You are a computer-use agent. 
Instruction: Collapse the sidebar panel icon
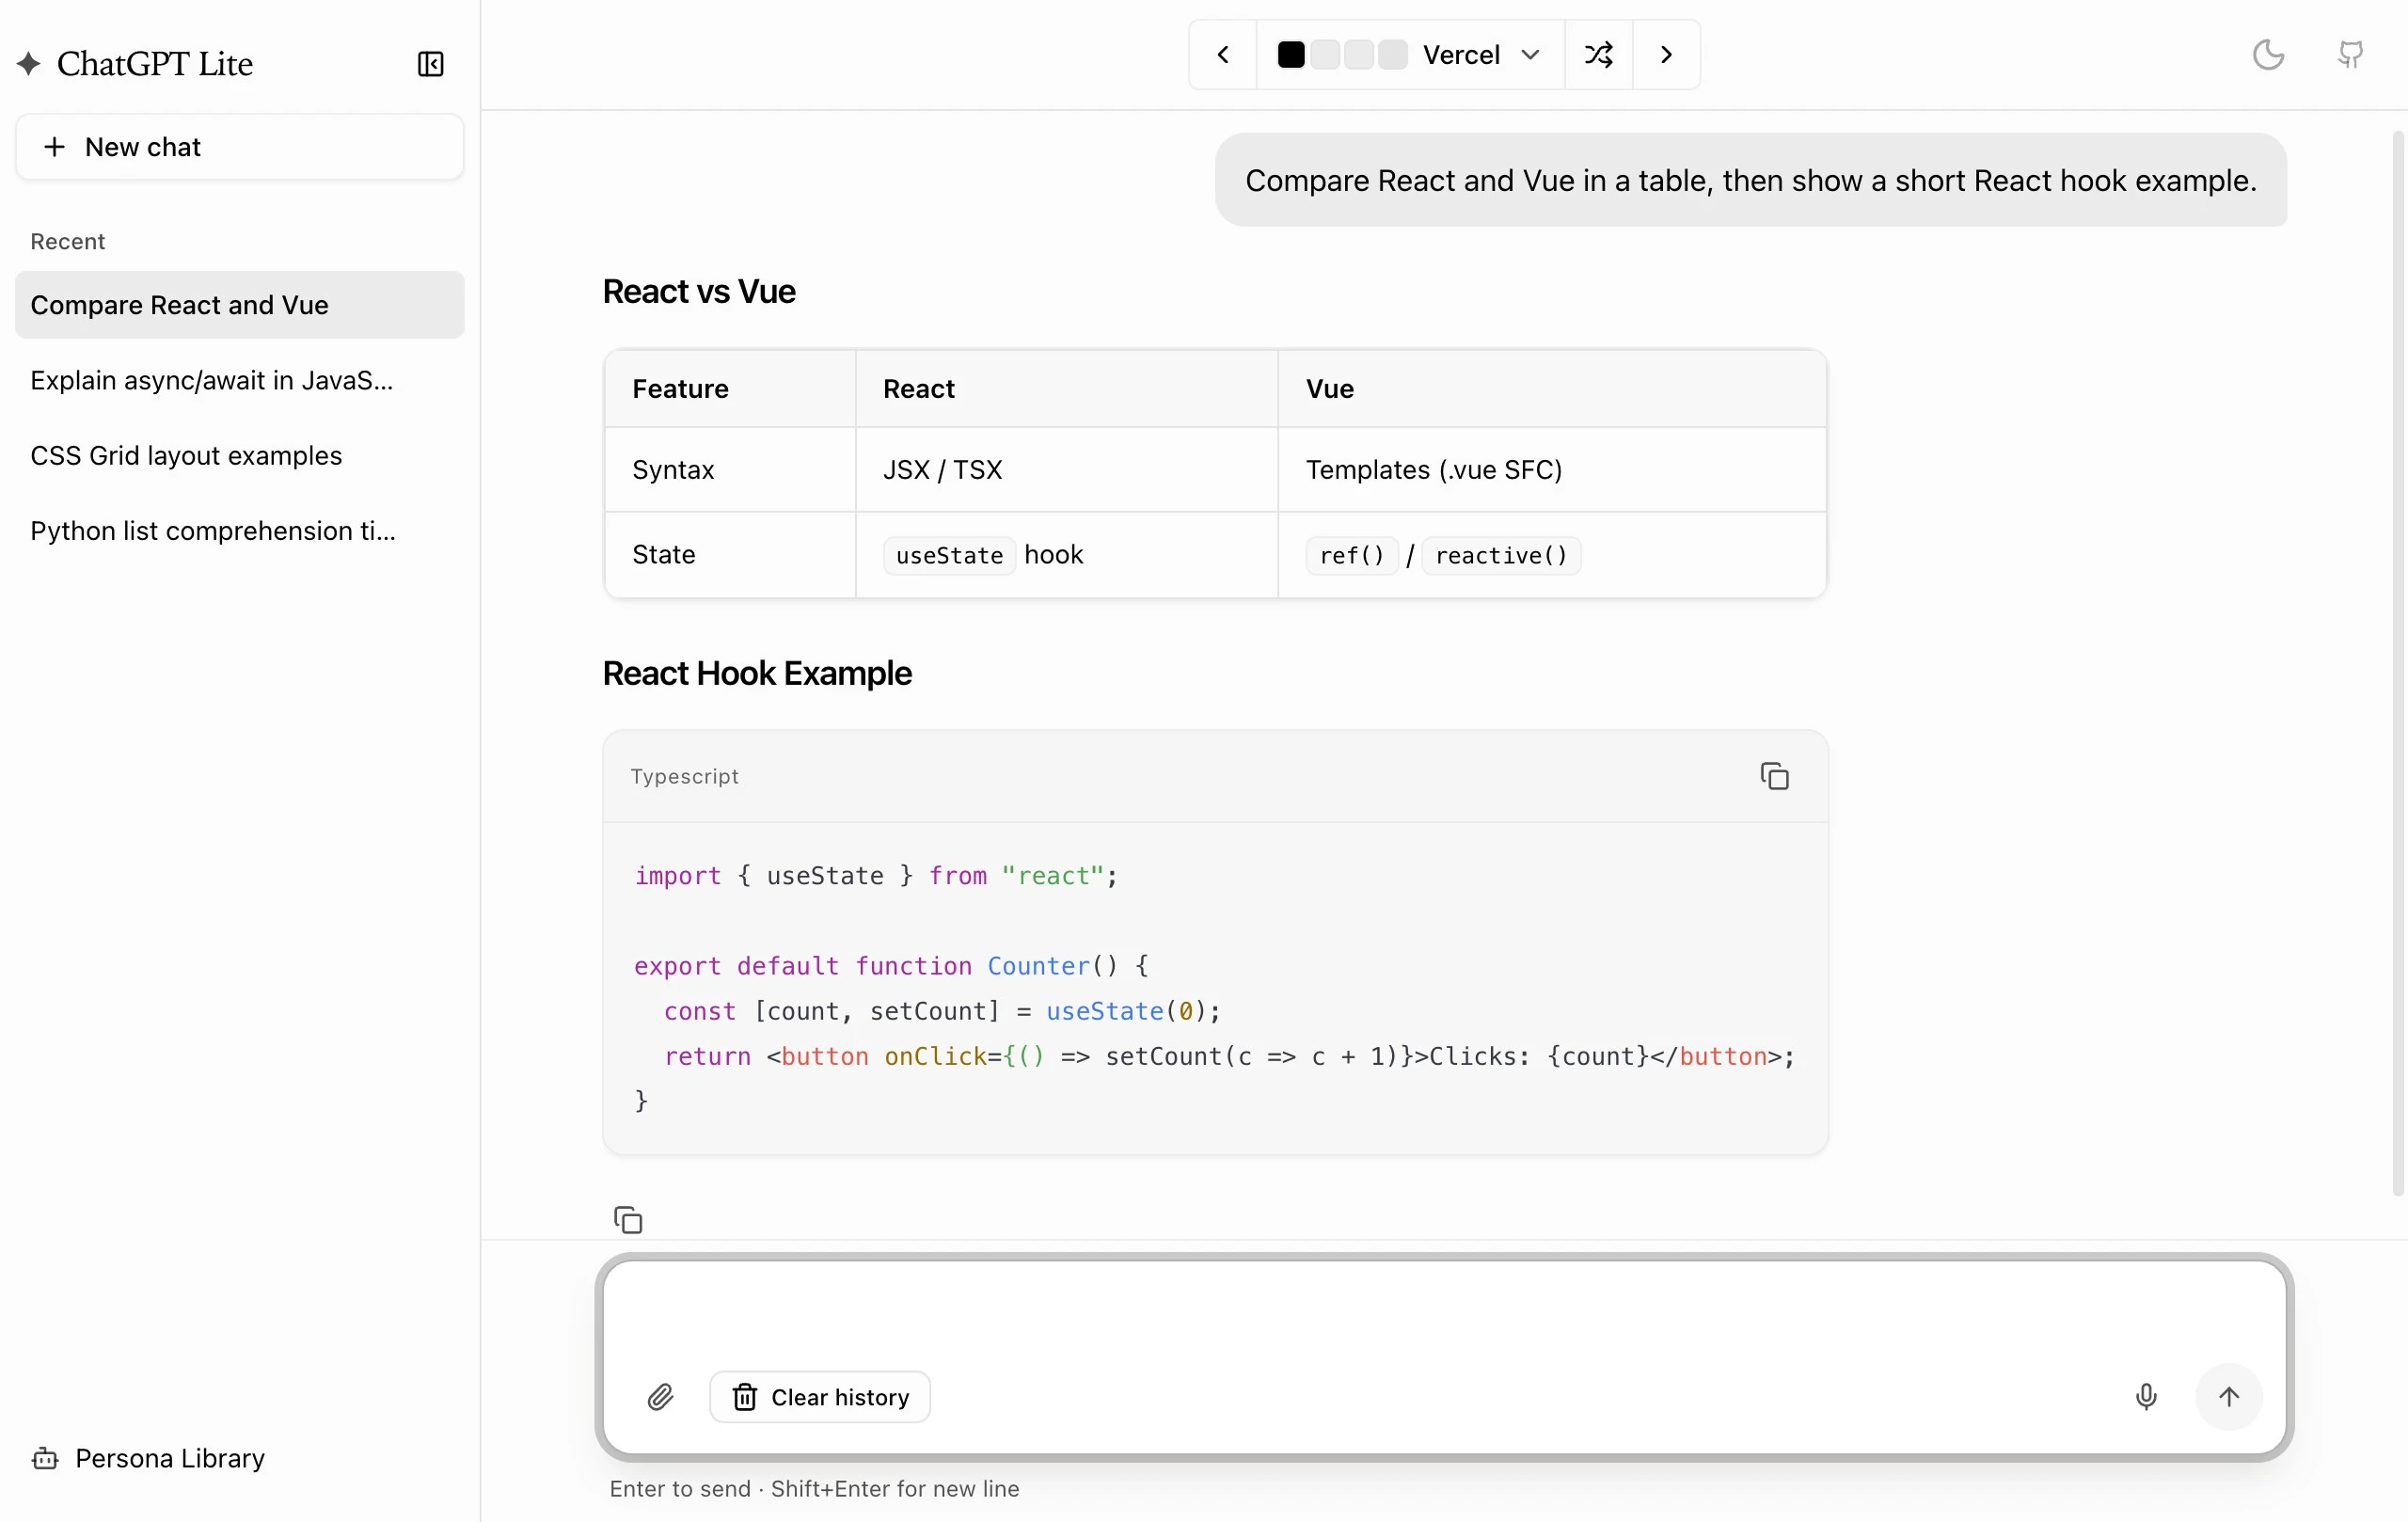pos(430,64)
